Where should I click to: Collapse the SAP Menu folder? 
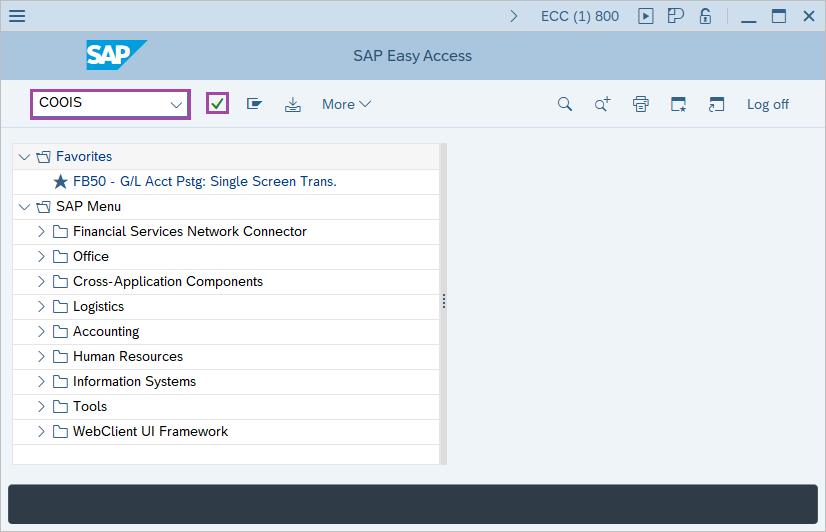[24, 206]
